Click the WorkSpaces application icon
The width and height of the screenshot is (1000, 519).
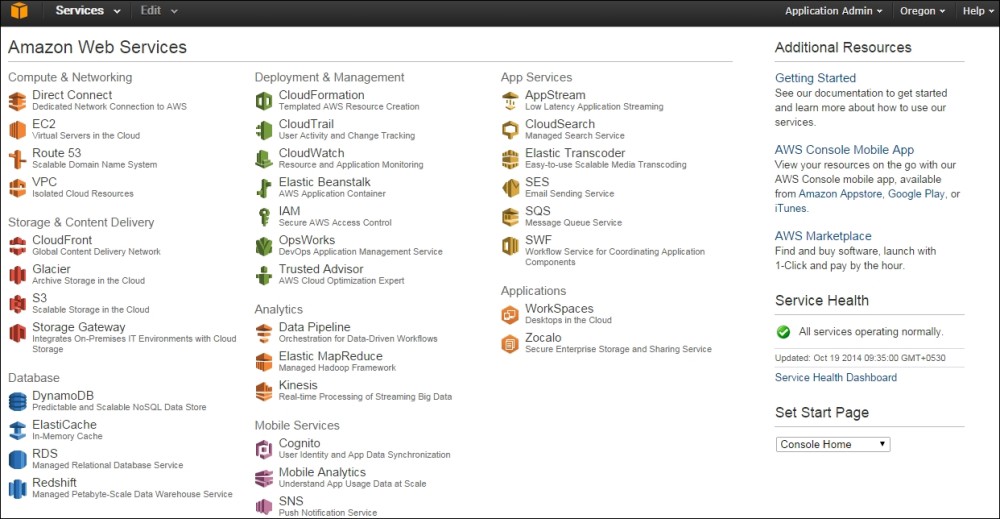(x=510, y=314)
